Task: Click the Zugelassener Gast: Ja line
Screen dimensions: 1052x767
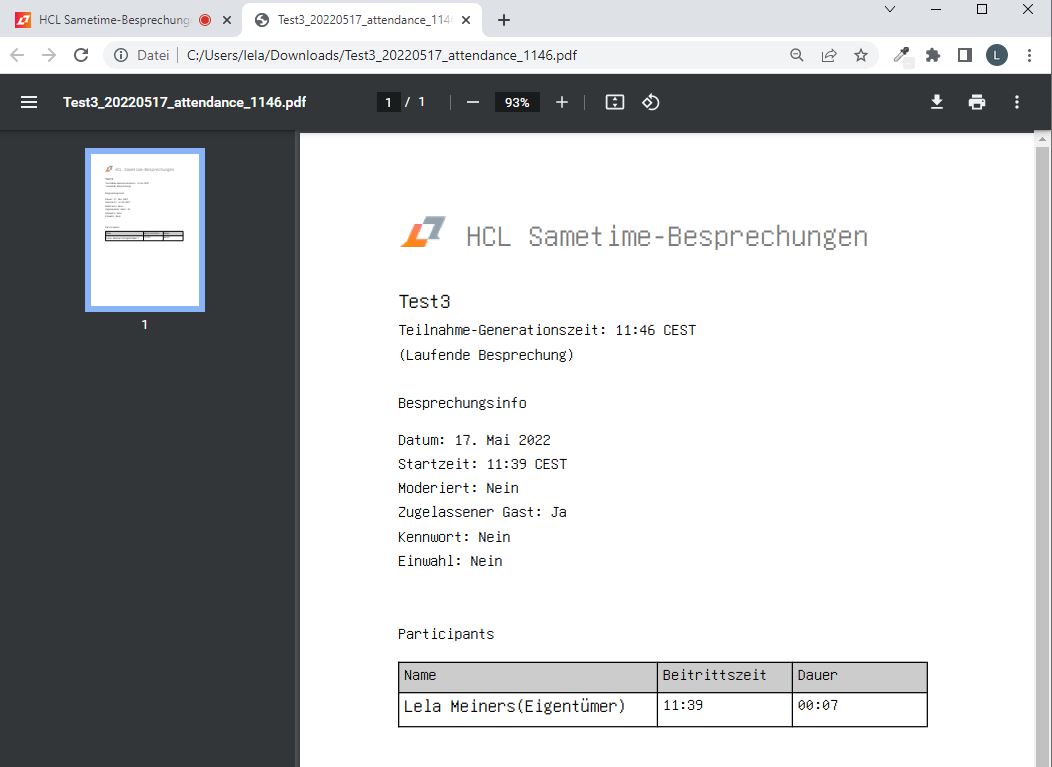Action: tap(482, 513)
